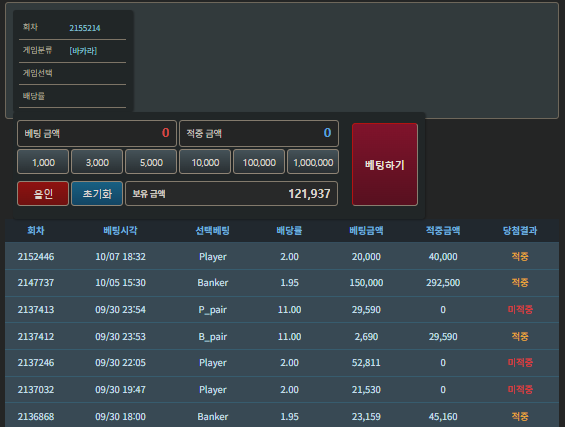565x427 pixels.
Task: Select round 2137032 in the history table
Action: coord(36,390)
